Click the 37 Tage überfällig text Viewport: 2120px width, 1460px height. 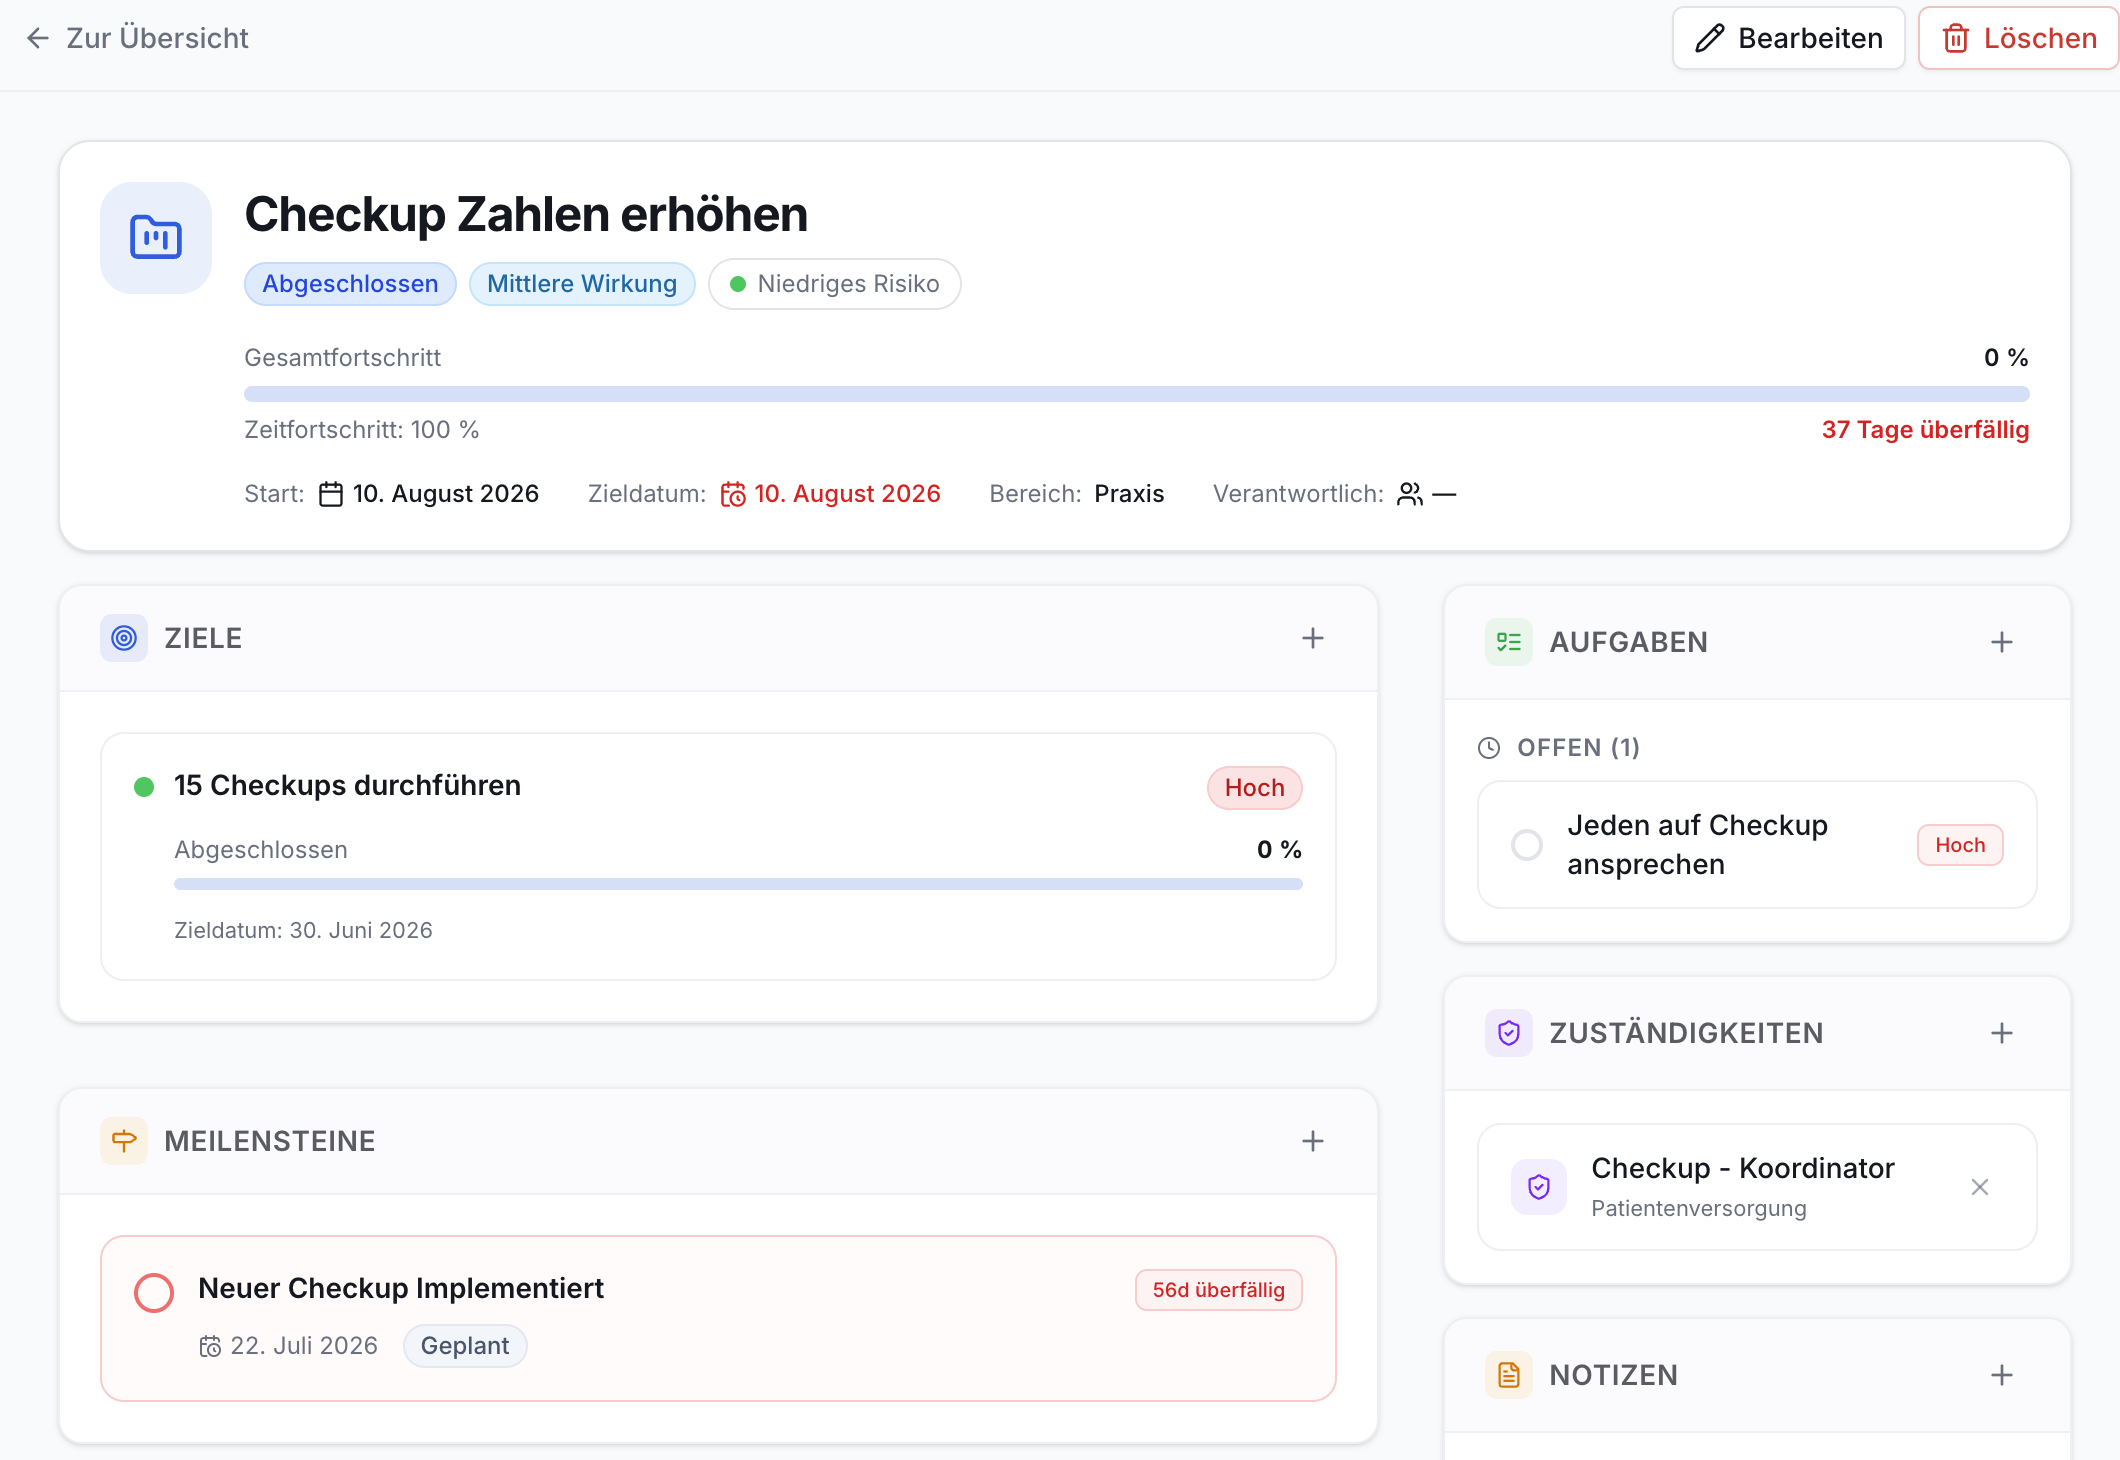[x=1925, y=430]
